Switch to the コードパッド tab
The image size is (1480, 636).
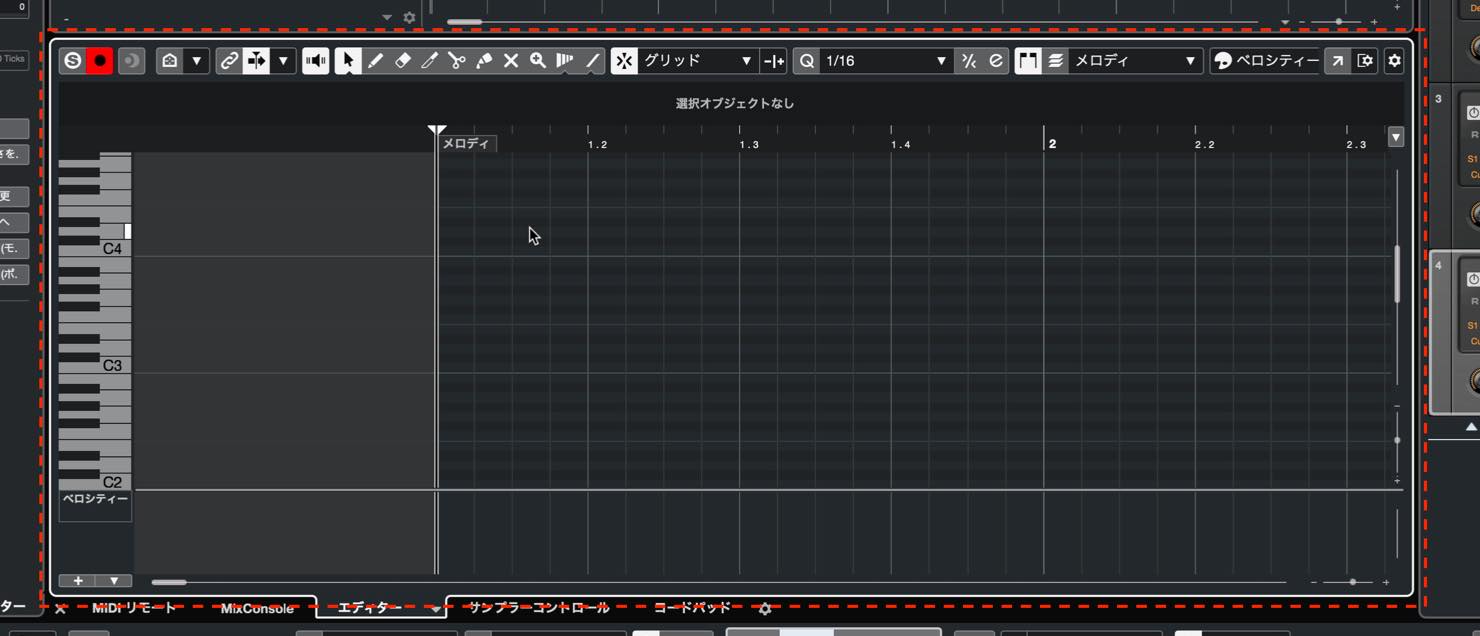(x=692, y=608)
